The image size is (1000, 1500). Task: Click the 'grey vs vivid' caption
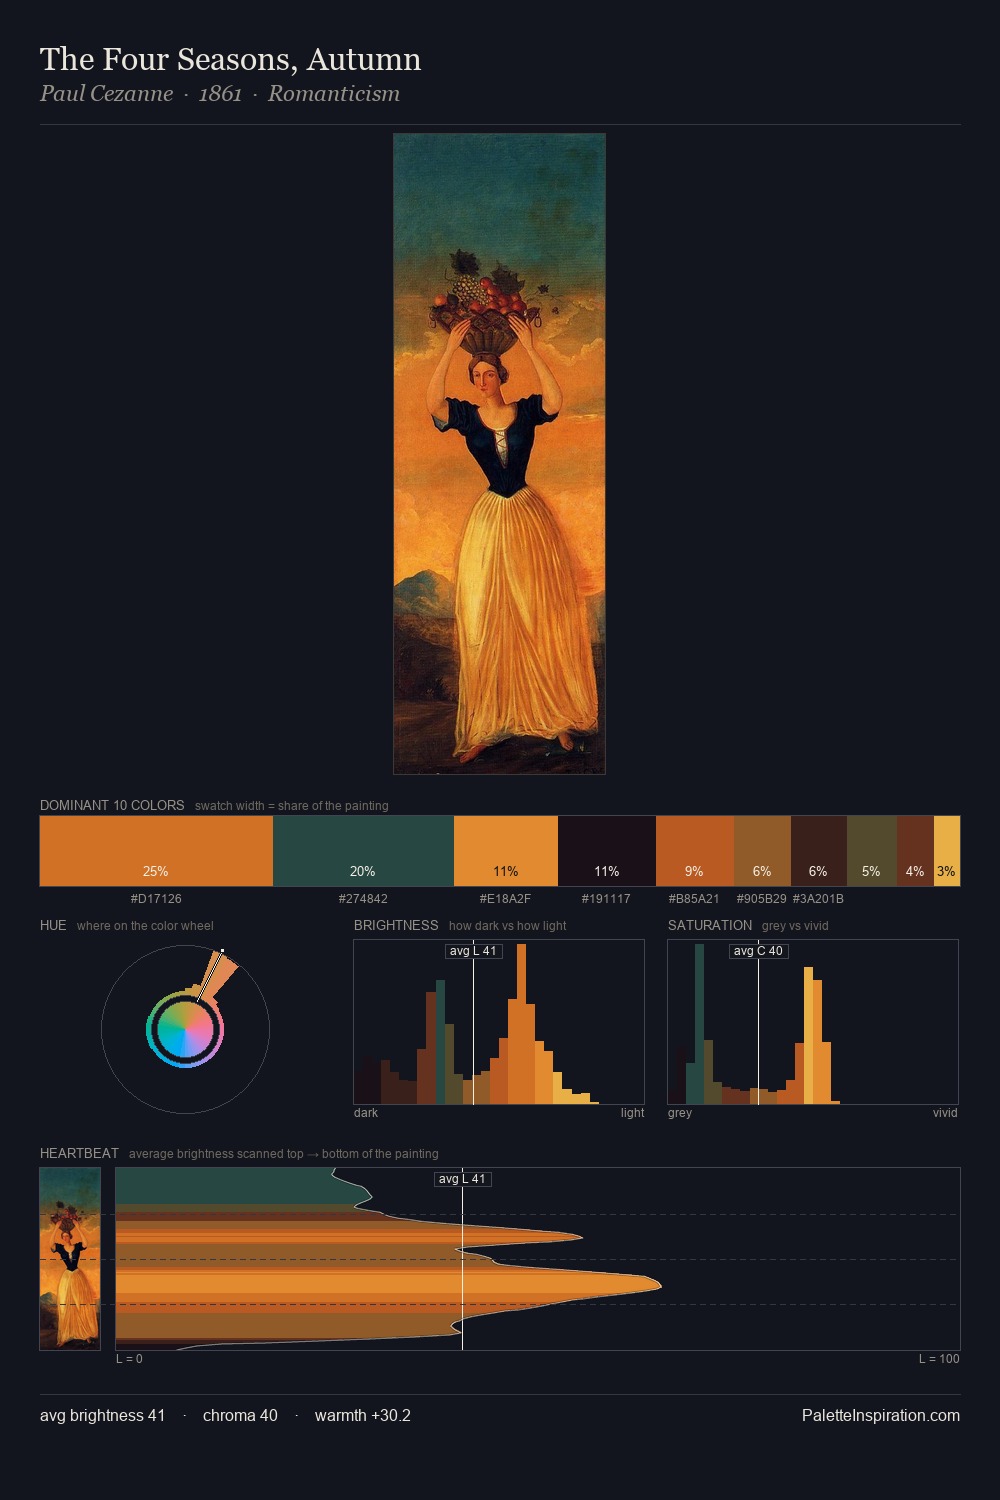pos(795,926)
